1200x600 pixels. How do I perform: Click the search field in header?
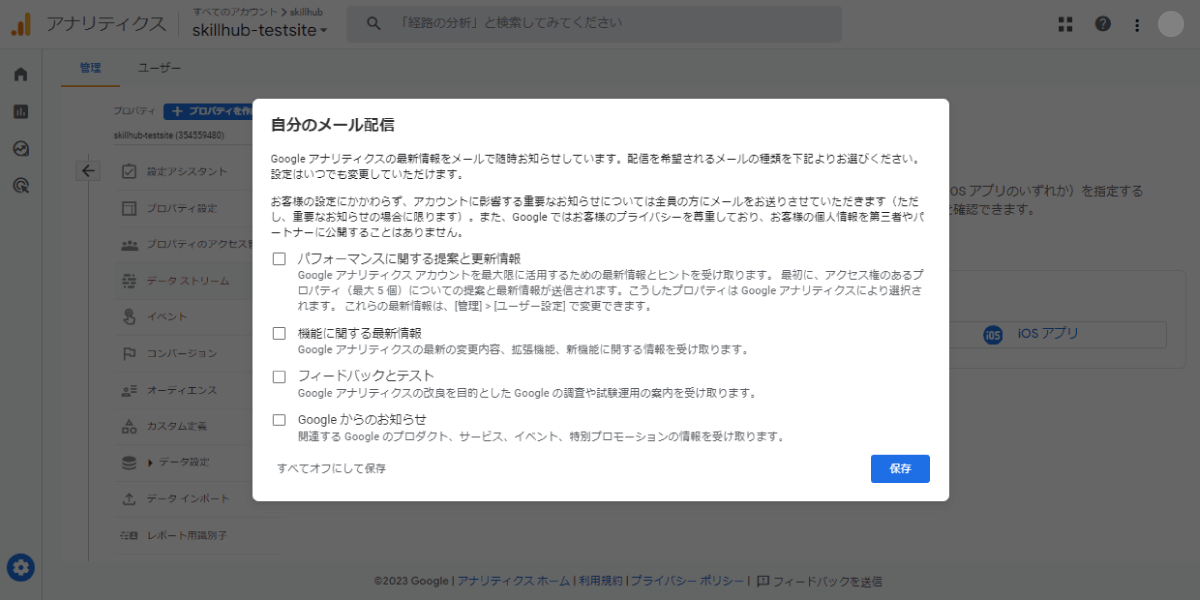(x=594, y=24)
